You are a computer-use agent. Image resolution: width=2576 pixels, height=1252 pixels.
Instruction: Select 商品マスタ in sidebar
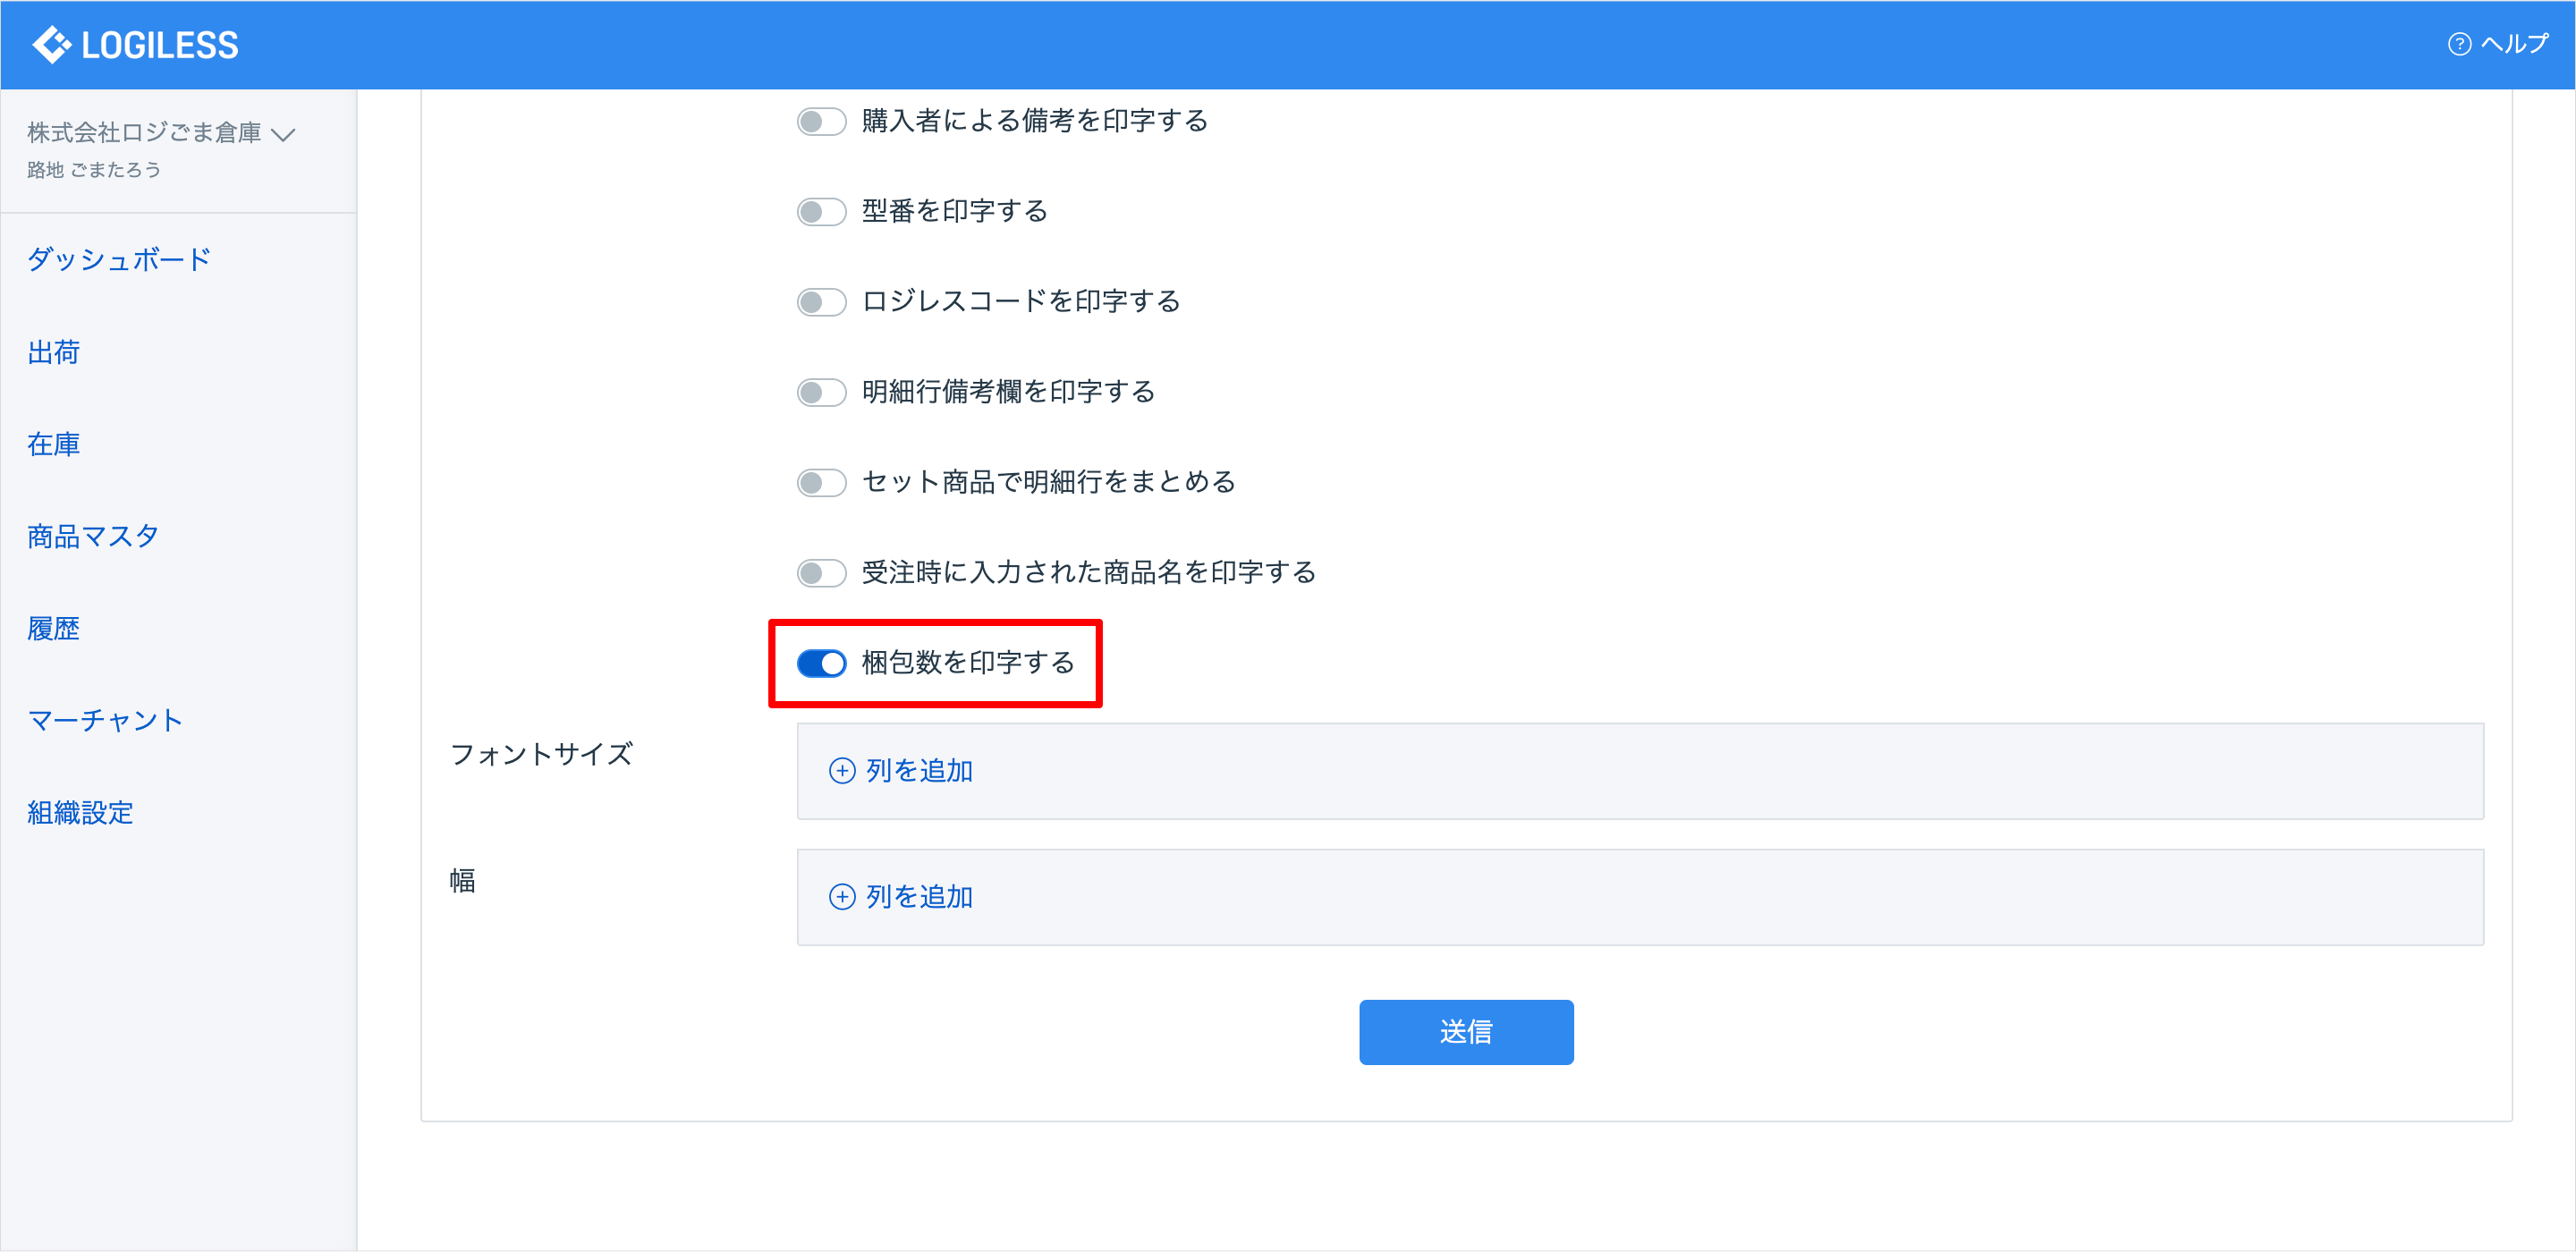[x=93, y=537]
